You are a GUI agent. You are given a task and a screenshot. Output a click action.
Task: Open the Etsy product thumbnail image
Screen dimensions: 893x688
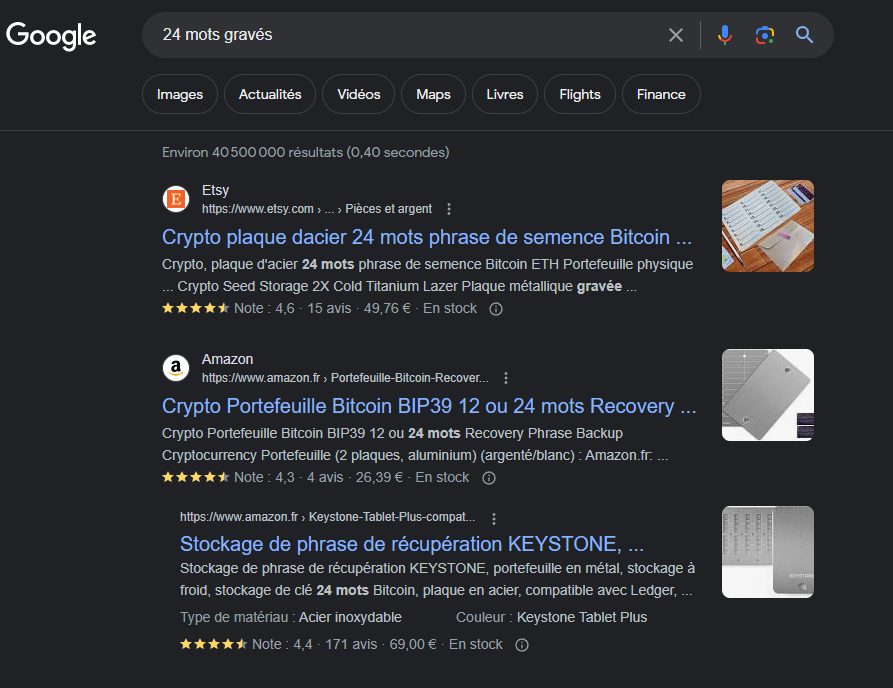[x=767, y=226]
